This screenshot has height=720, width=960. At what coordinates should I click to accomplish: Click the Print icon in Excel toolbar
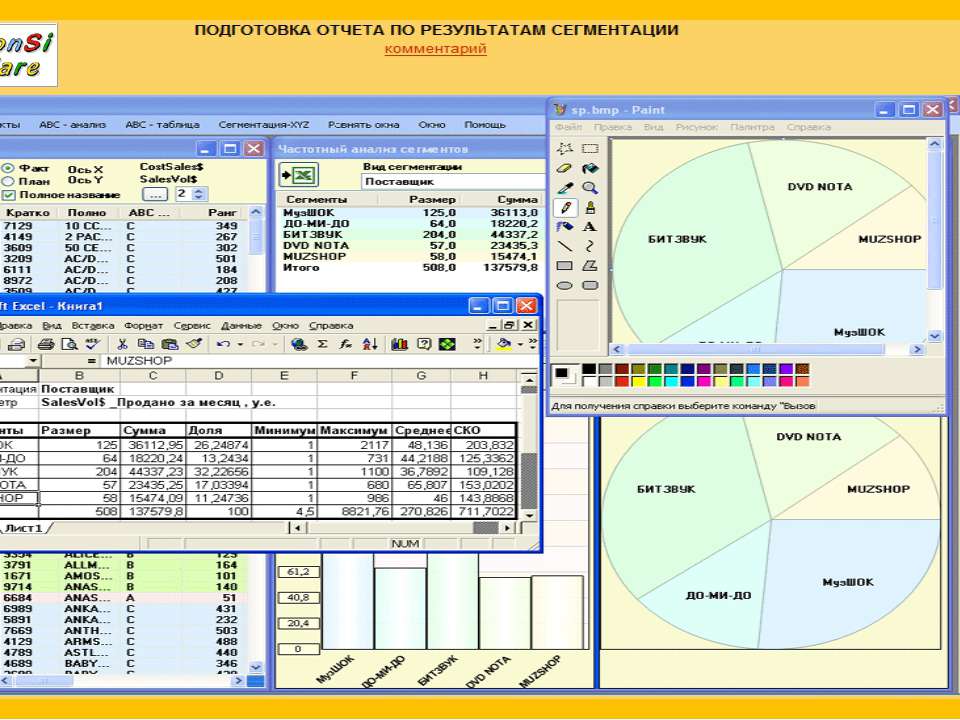[47, 344]
